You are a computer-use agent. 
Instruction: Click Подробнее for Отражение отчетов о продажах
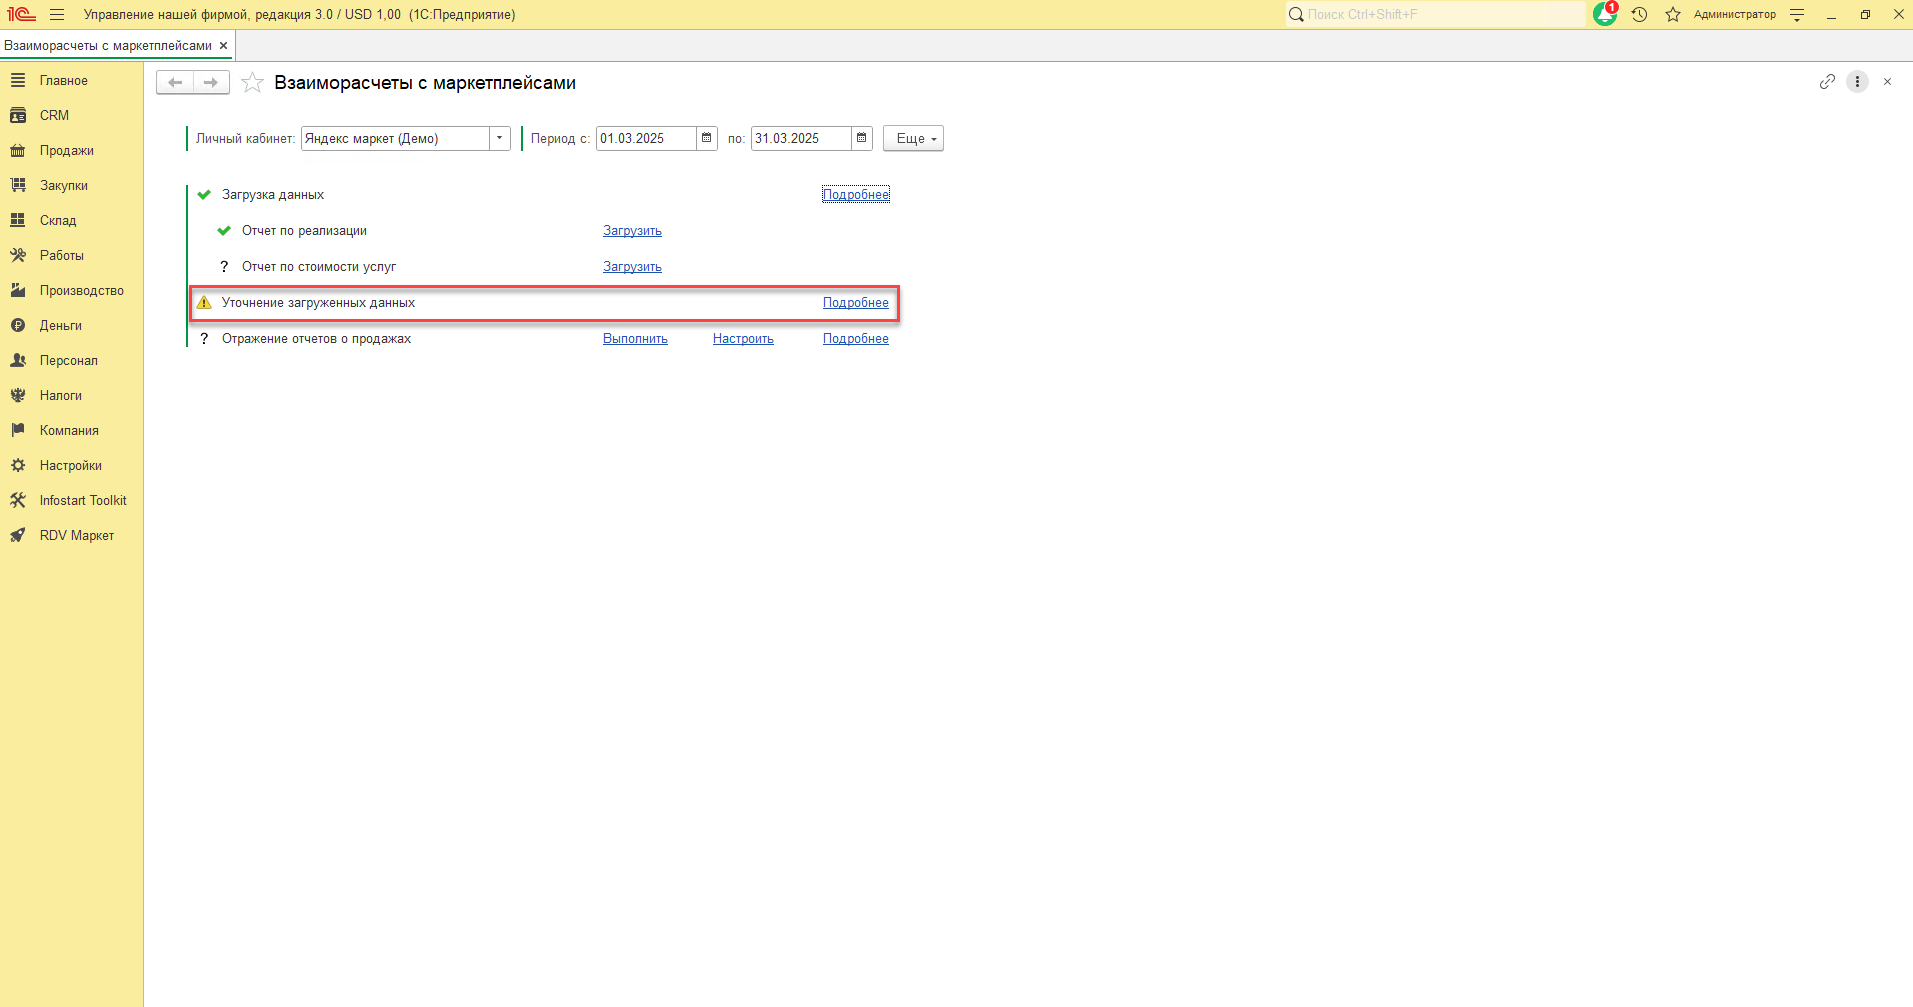(856, 339)
